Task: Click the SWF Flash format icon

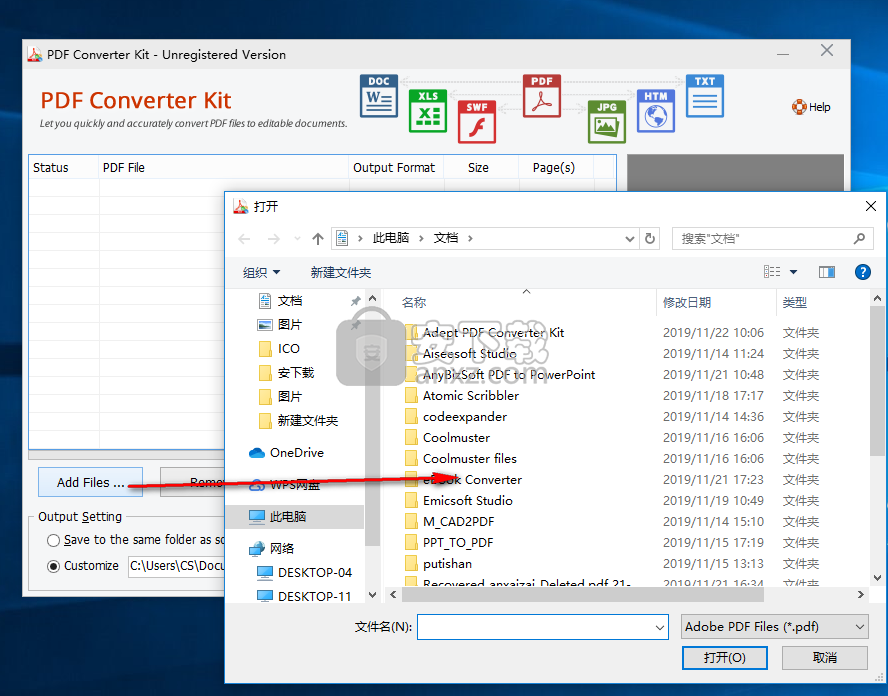Action: point(477,122)
